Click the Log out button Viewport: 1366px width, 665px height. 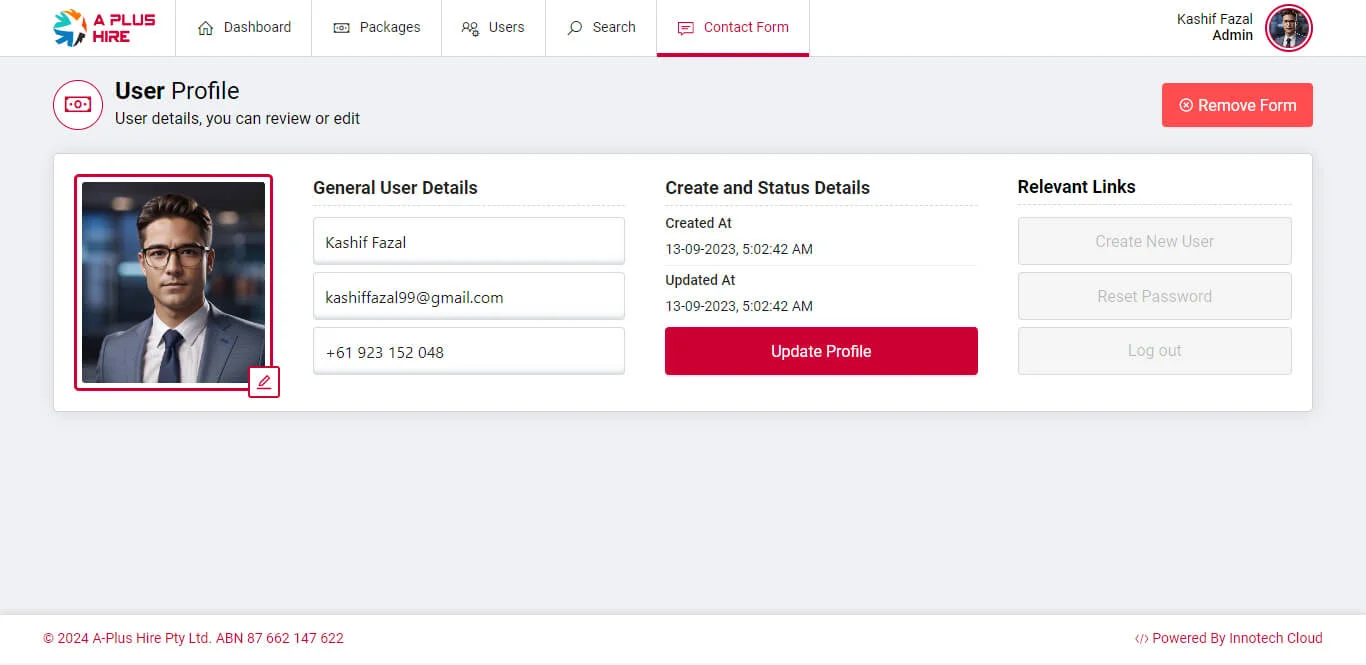(1154, 351)
